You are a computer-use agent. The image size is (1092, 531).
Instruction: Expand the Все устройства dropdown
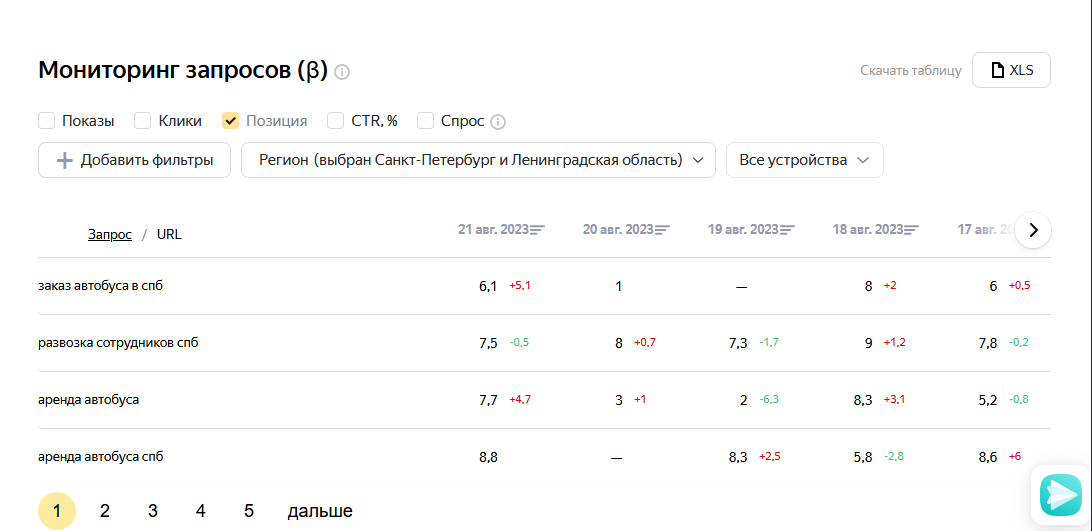[805, 160]
